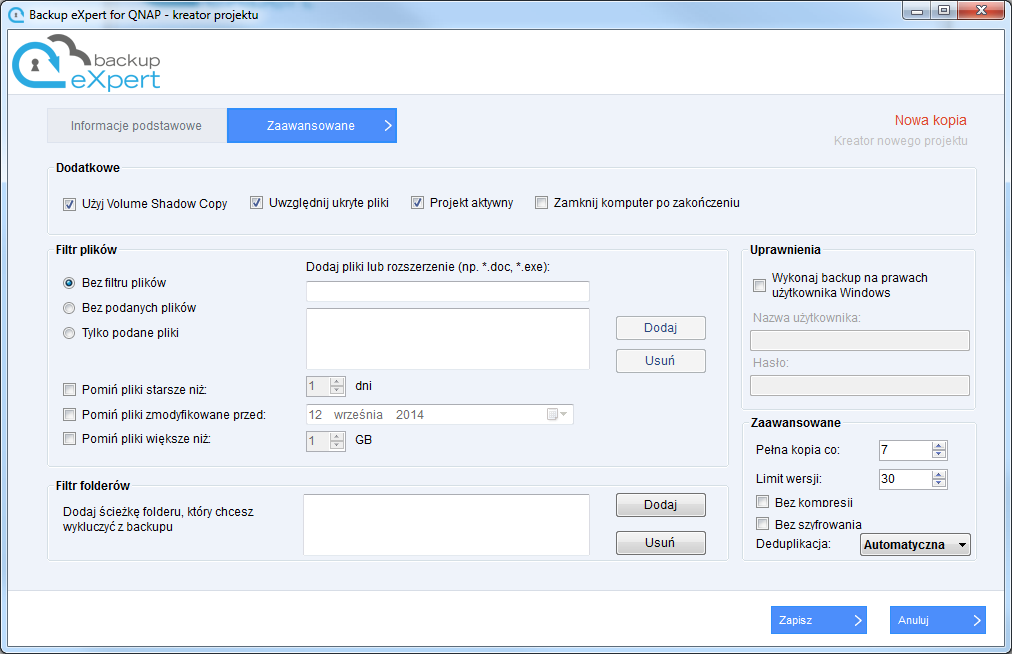
Task: Focus the Nazwa użytkownika field
Action: [x=860, y=340]
